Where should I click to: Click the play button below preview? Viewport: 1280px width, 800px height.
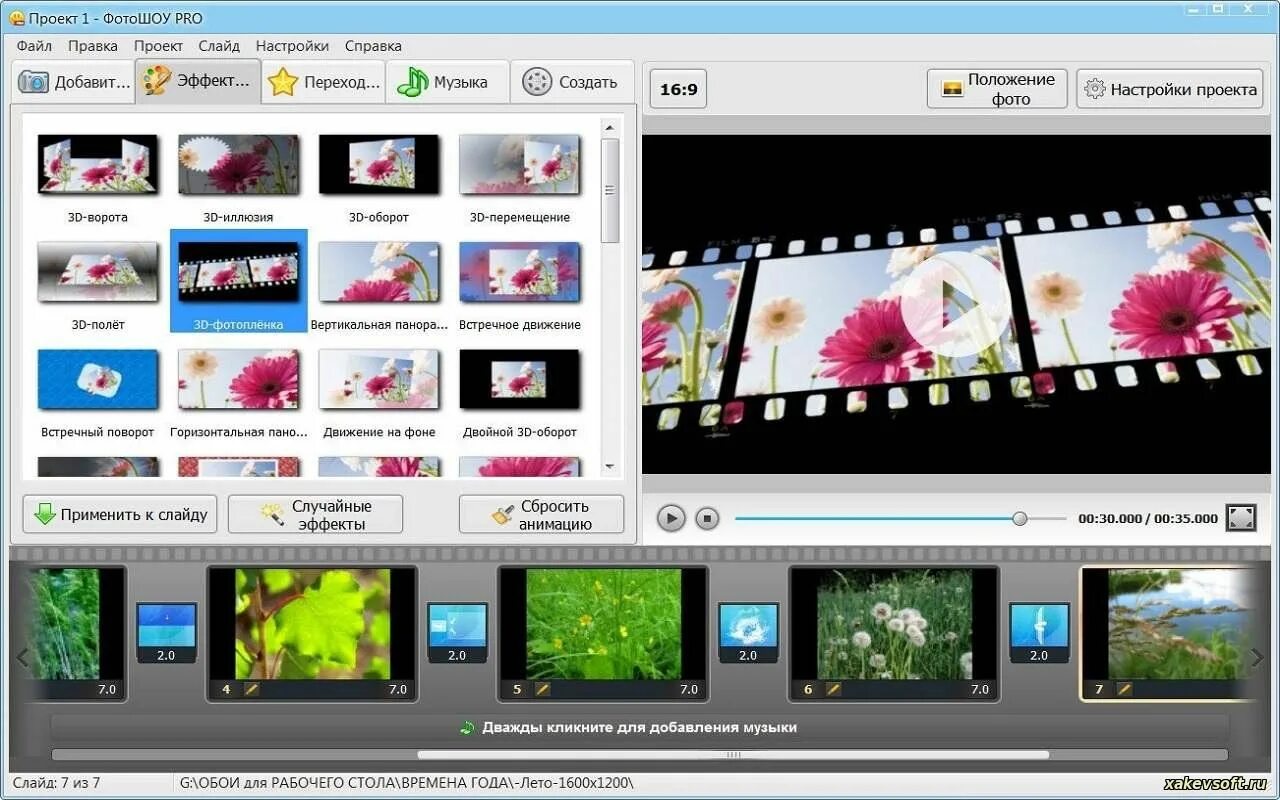point(671,518)
